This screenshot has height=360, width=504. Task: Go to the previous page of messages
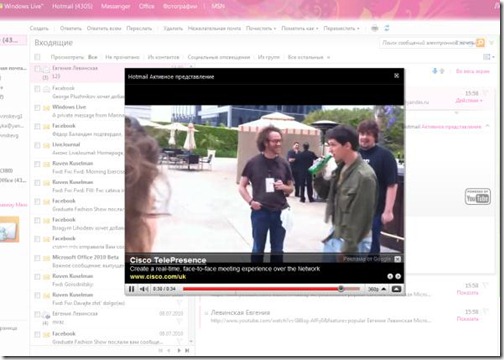click(169, 350)
